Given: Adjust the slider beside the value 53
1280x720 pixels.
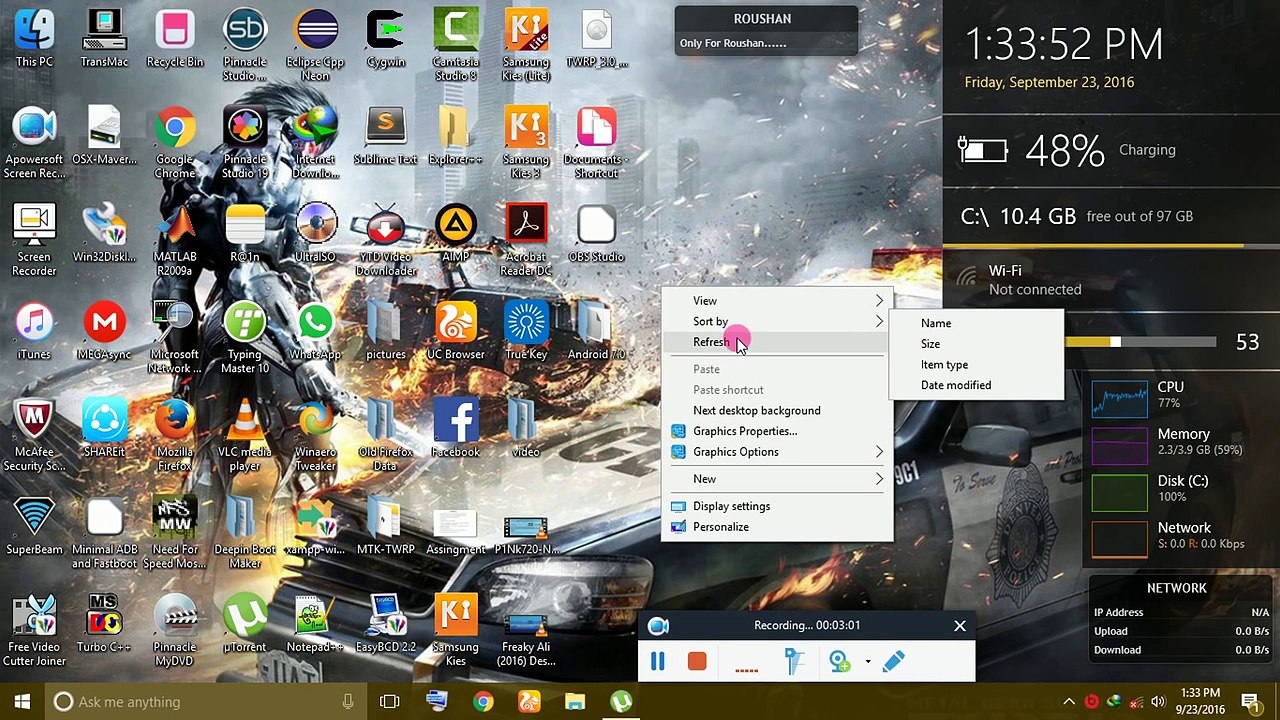Looking at the screenshot, I should [1115, 342].
